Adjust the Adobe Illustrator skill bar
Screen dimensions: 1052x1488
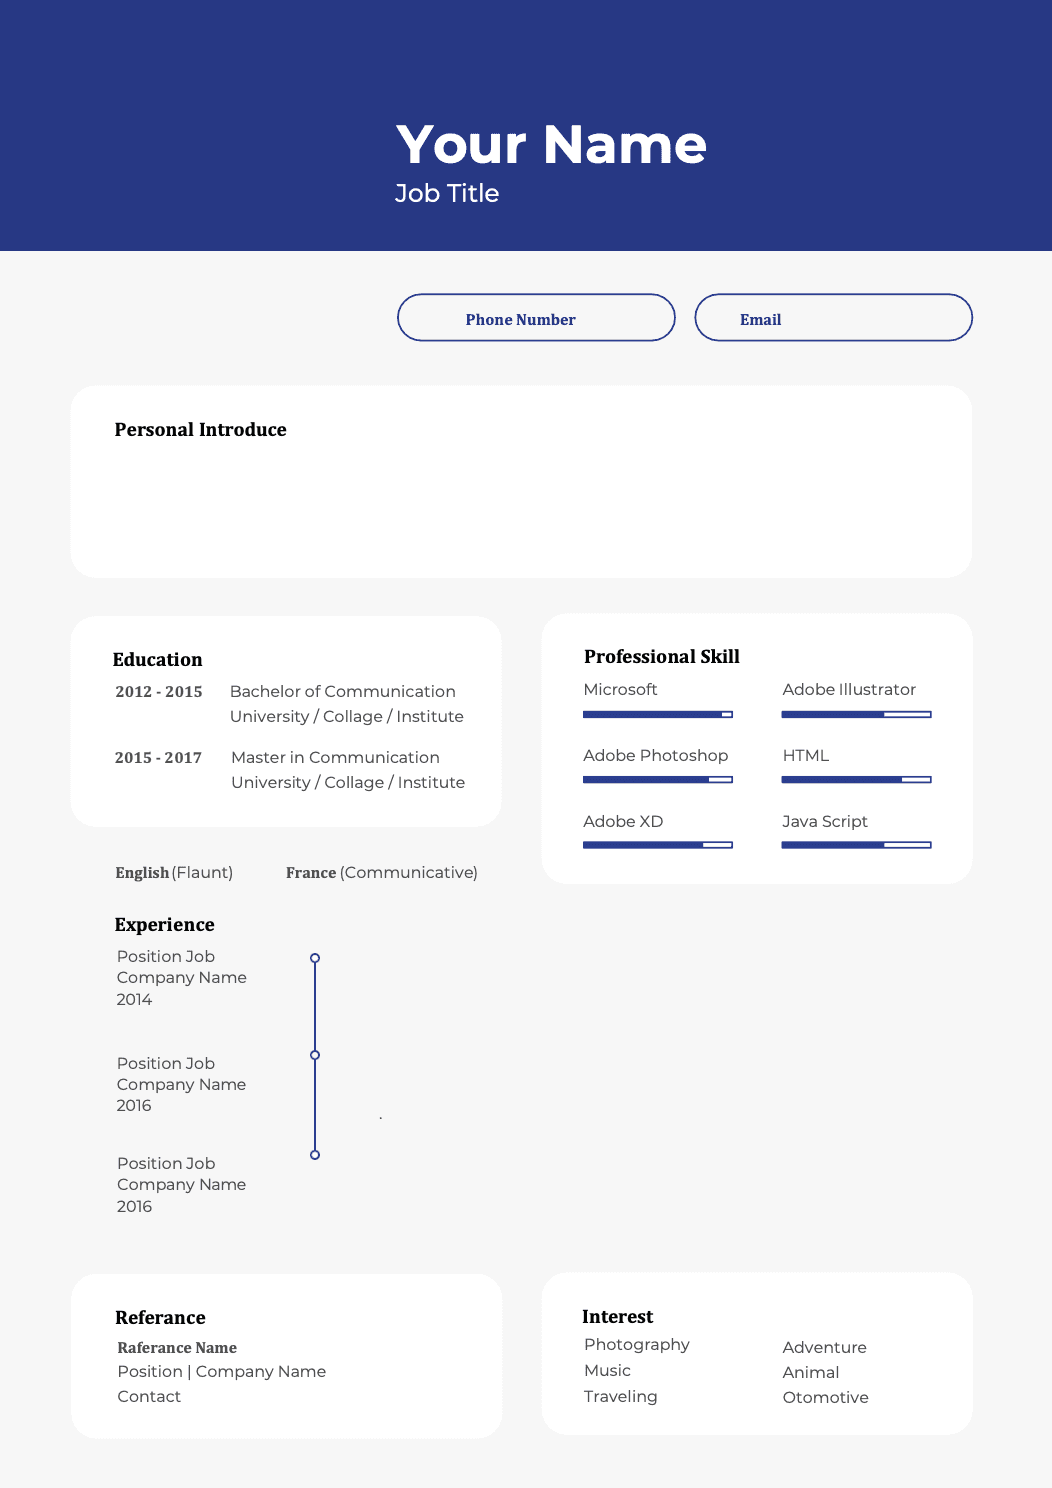coord(856,714)
